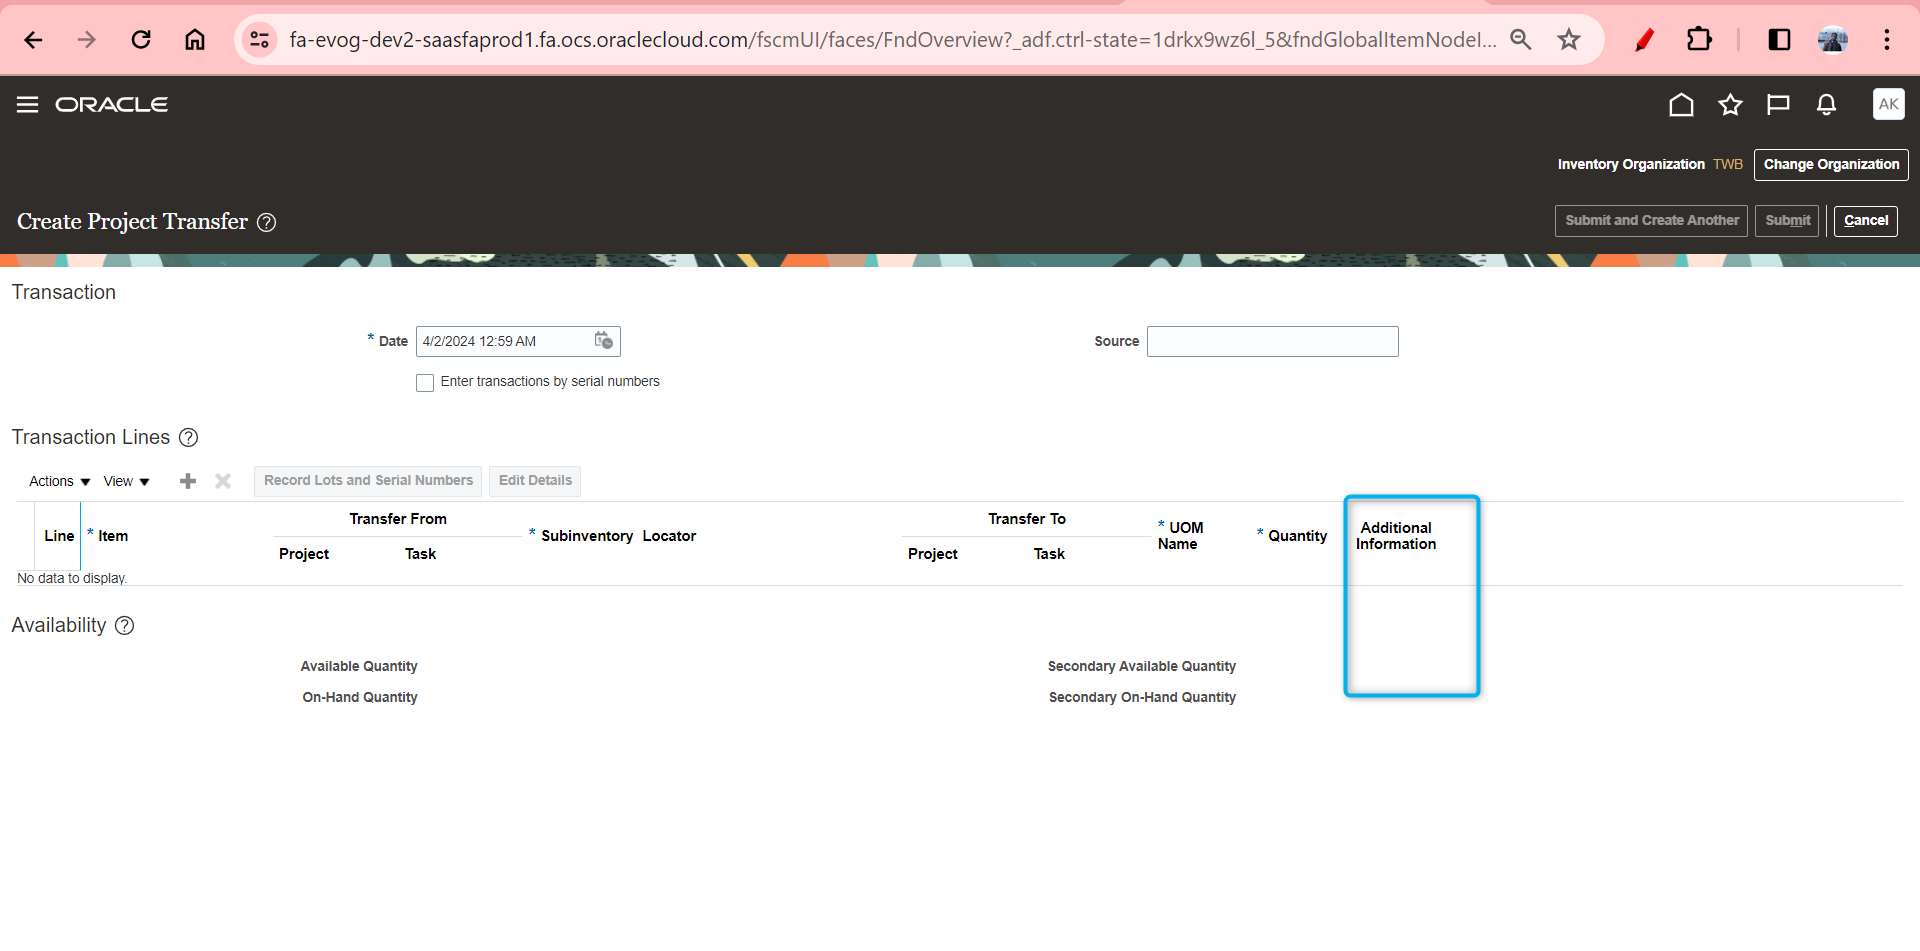
Task: Click the Change Organization button
Action: [1831, 164]
